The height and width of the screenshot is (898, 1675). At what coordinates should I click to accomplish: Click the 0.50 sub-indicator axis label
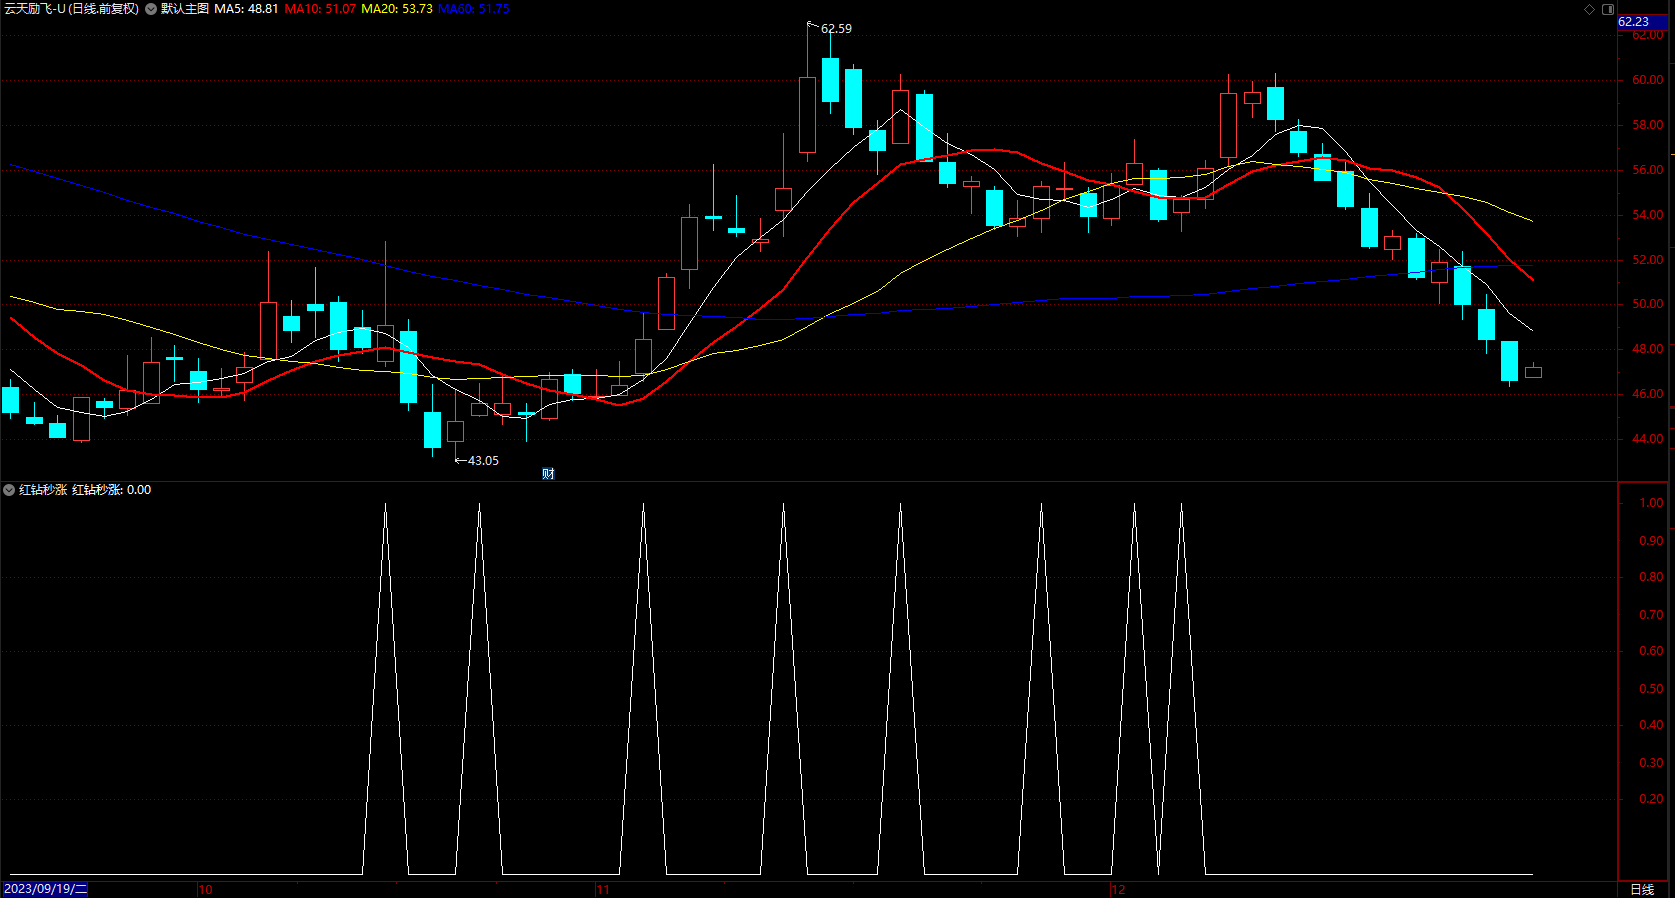(1652, 689)
